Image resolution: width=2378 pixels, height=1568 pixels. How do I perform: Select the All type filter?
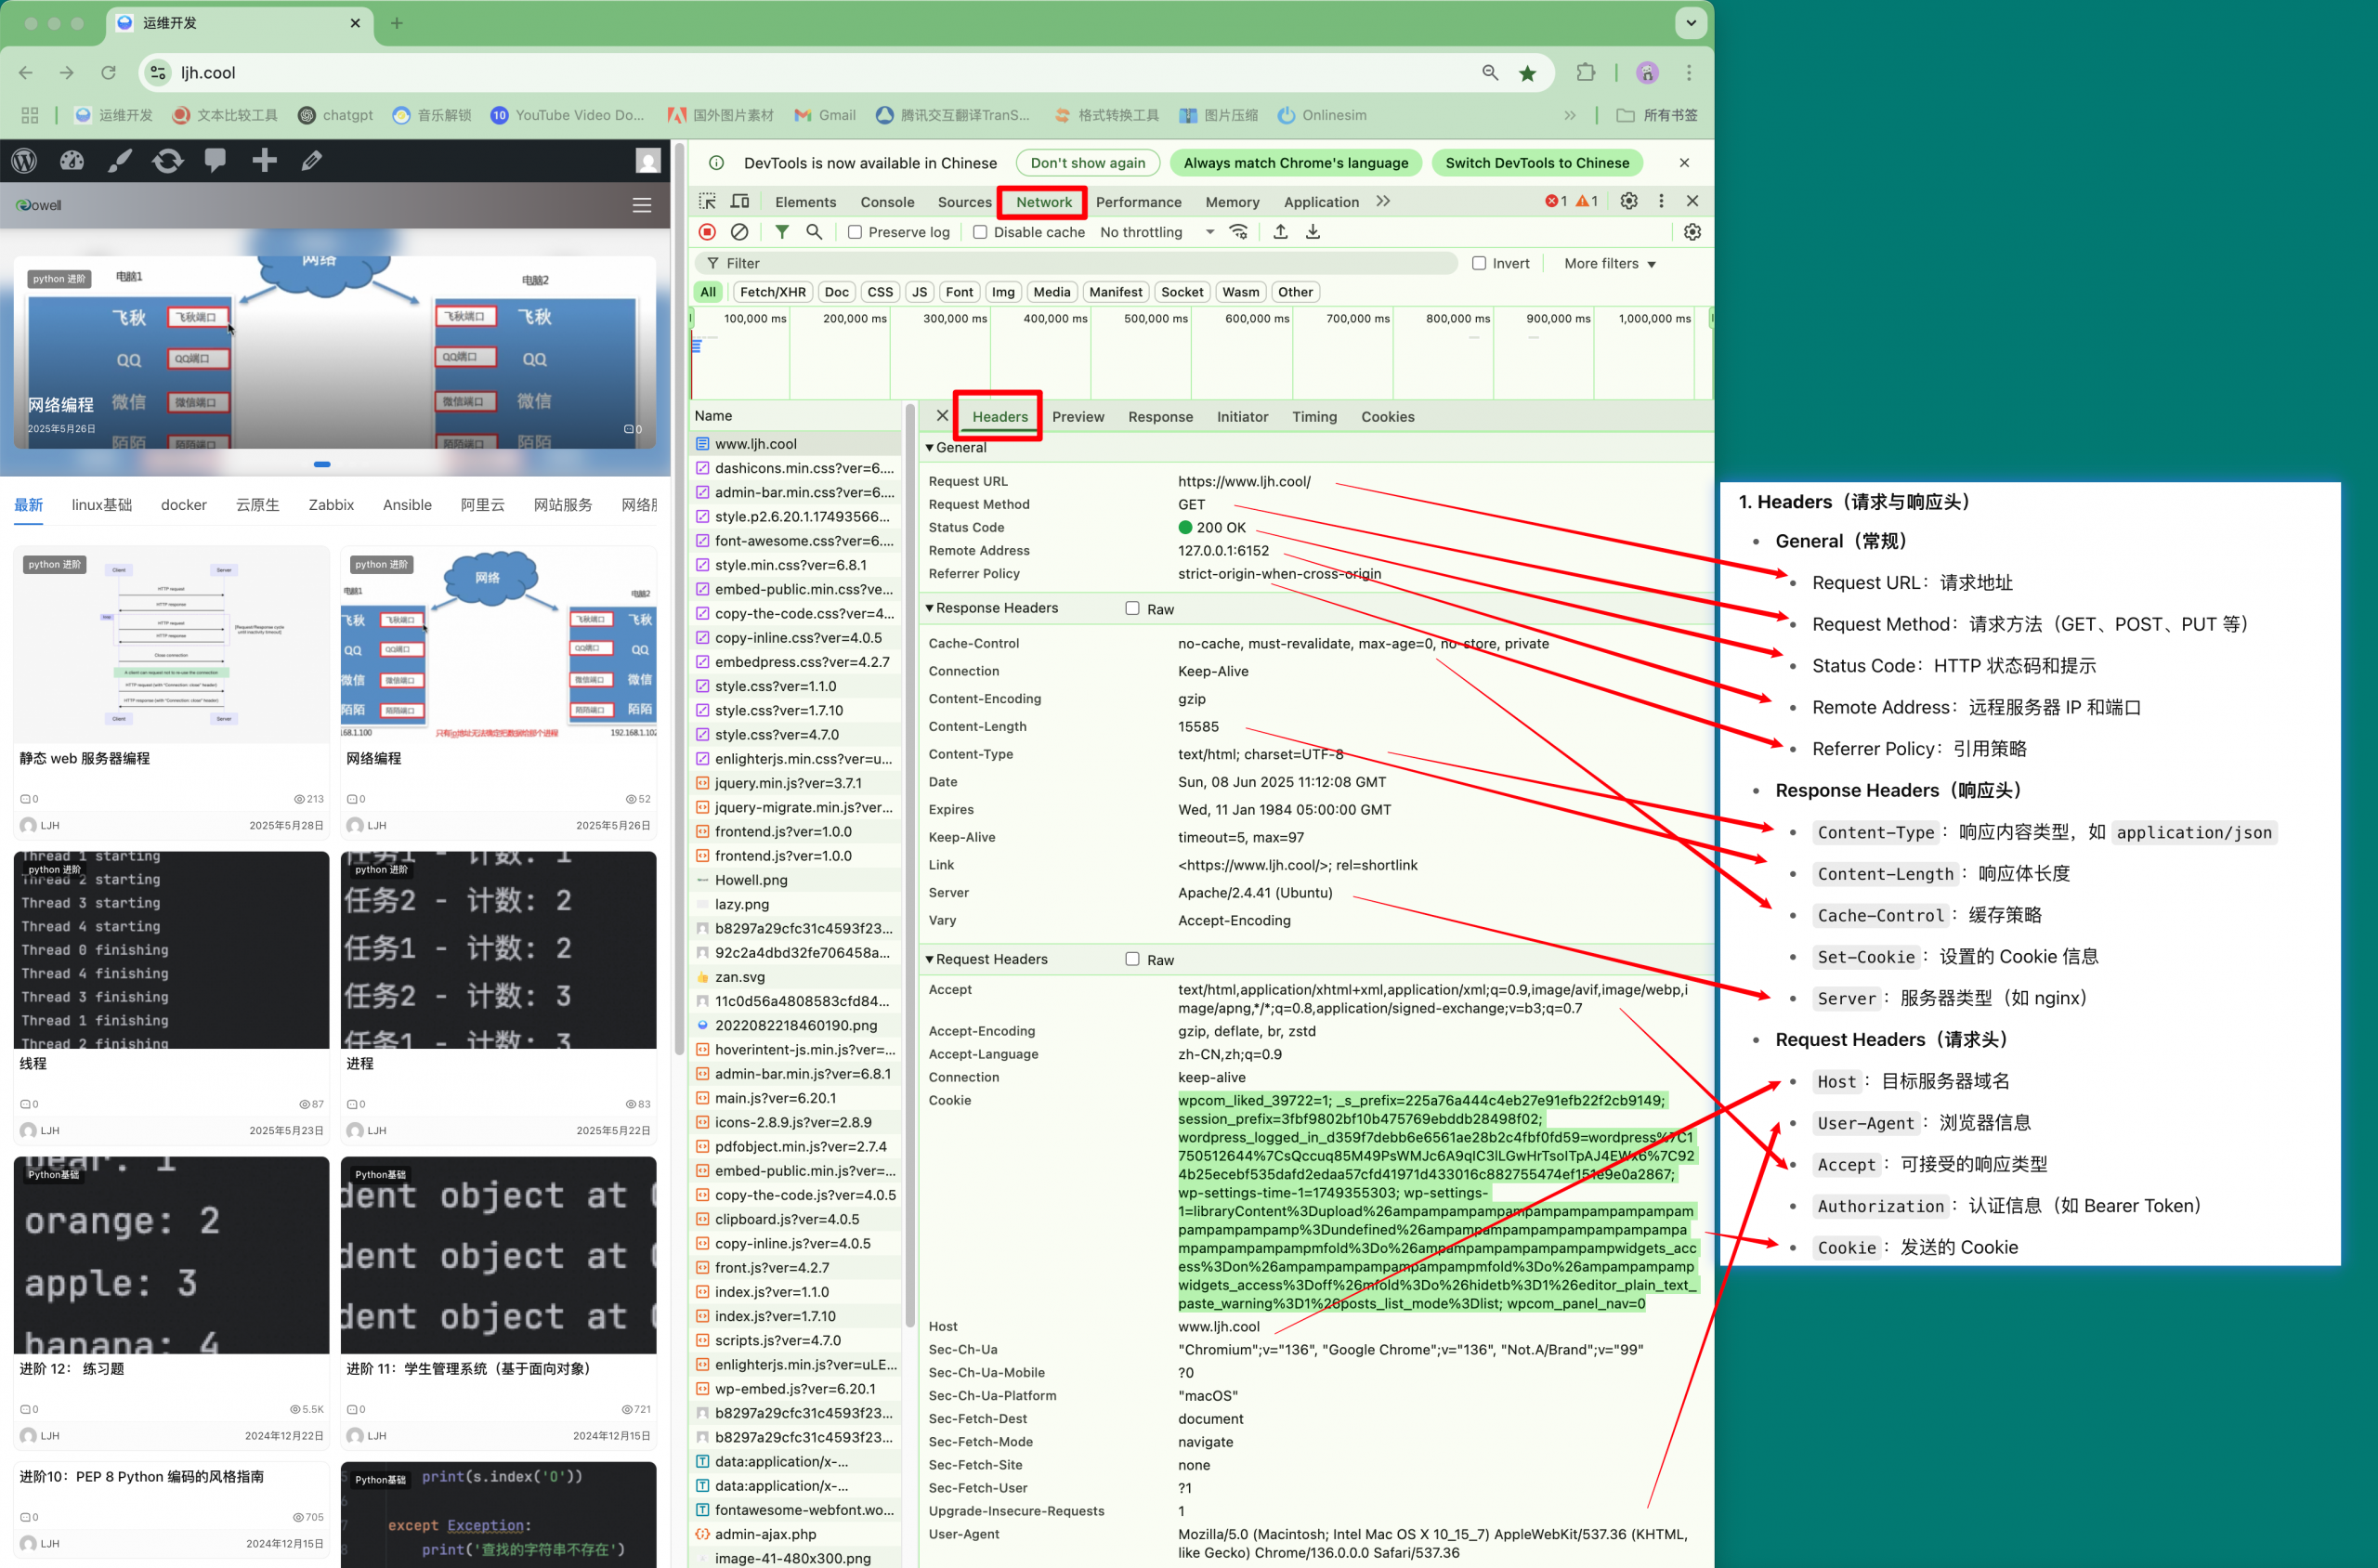click(708, 292)
